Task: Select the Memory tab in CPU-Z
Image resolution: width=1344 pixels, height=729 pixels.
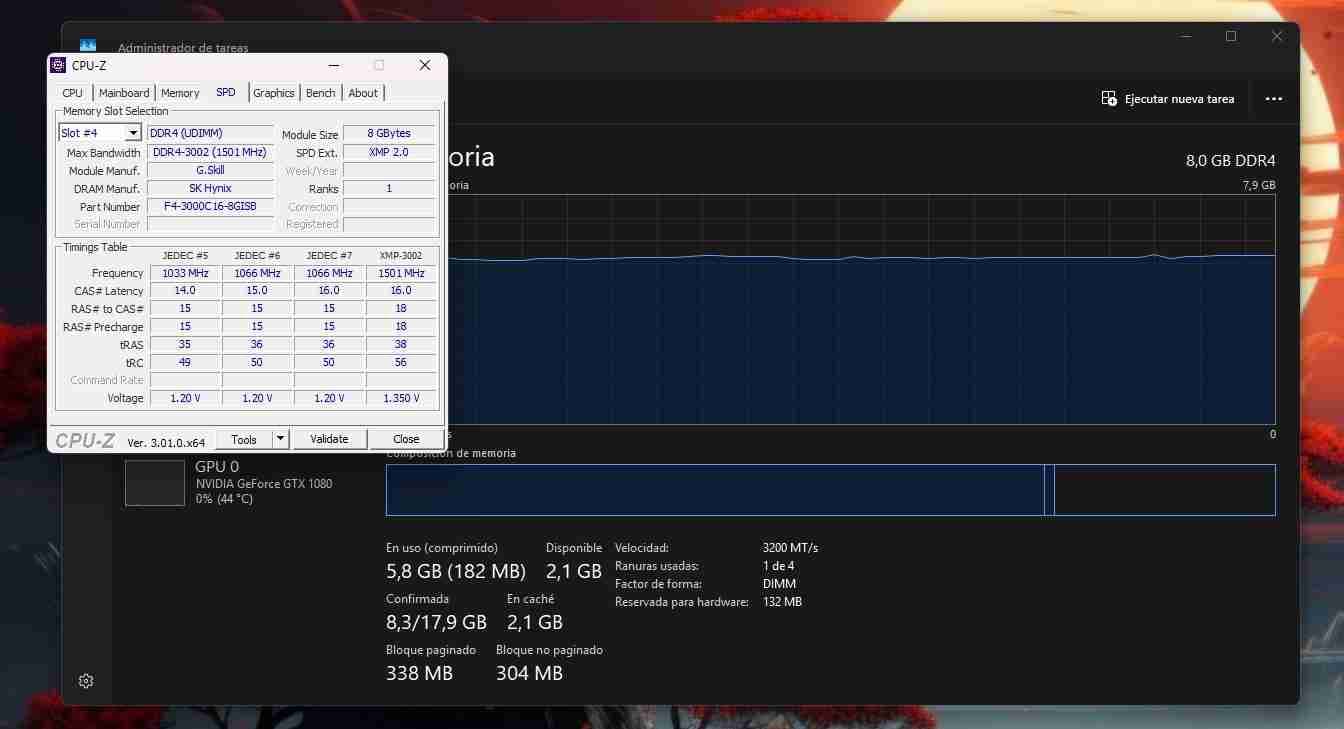Action: click(x=180, y=93)
